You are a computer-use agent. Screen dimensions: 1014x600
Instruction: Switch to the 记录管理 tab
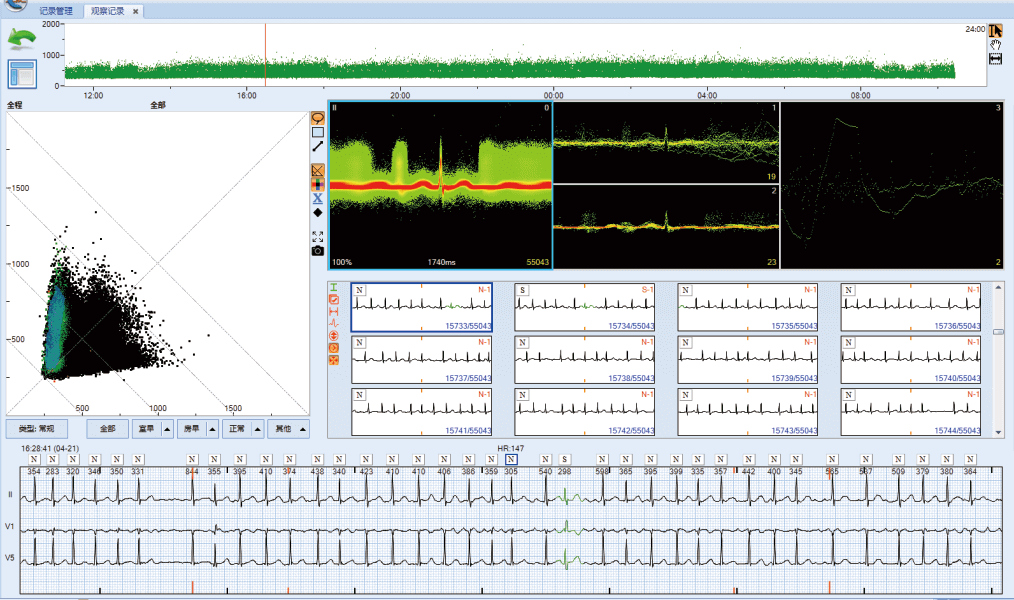point(58,11)
